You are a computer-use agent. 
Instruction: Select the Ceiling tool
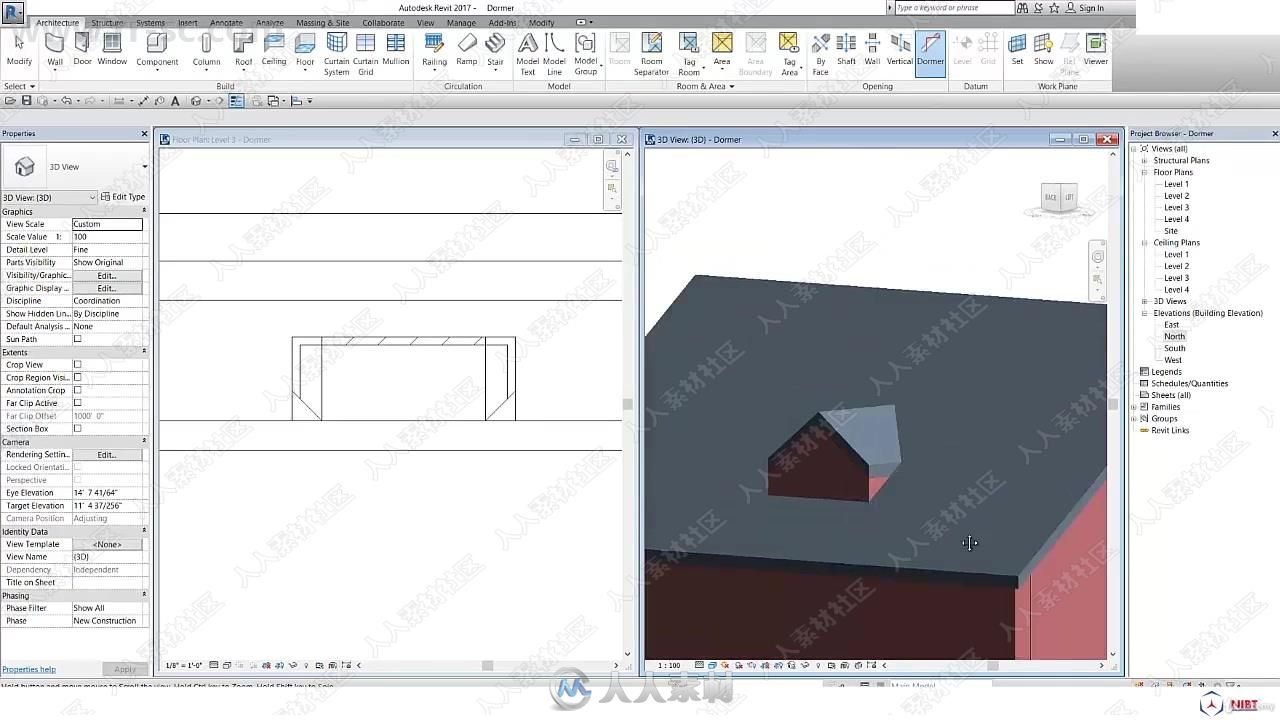click(274, 50)
